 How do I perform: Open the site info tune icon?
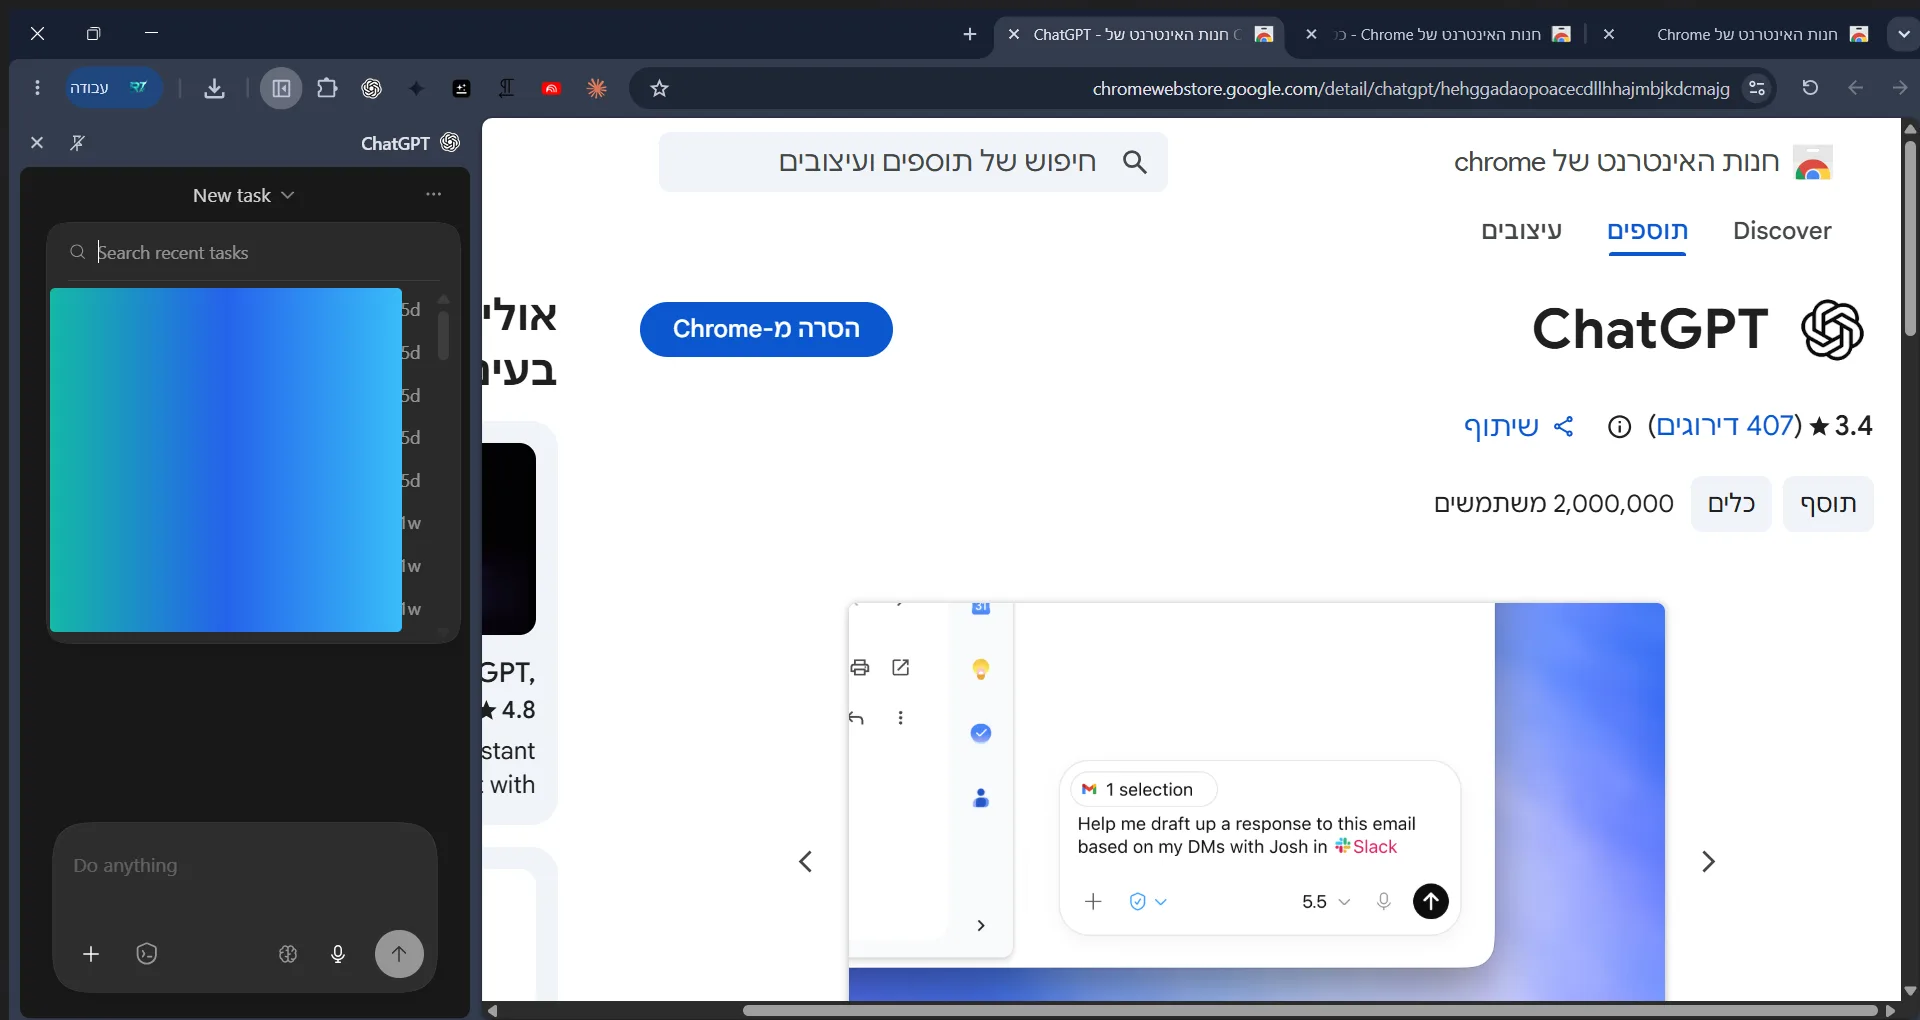coord(1757,88)
